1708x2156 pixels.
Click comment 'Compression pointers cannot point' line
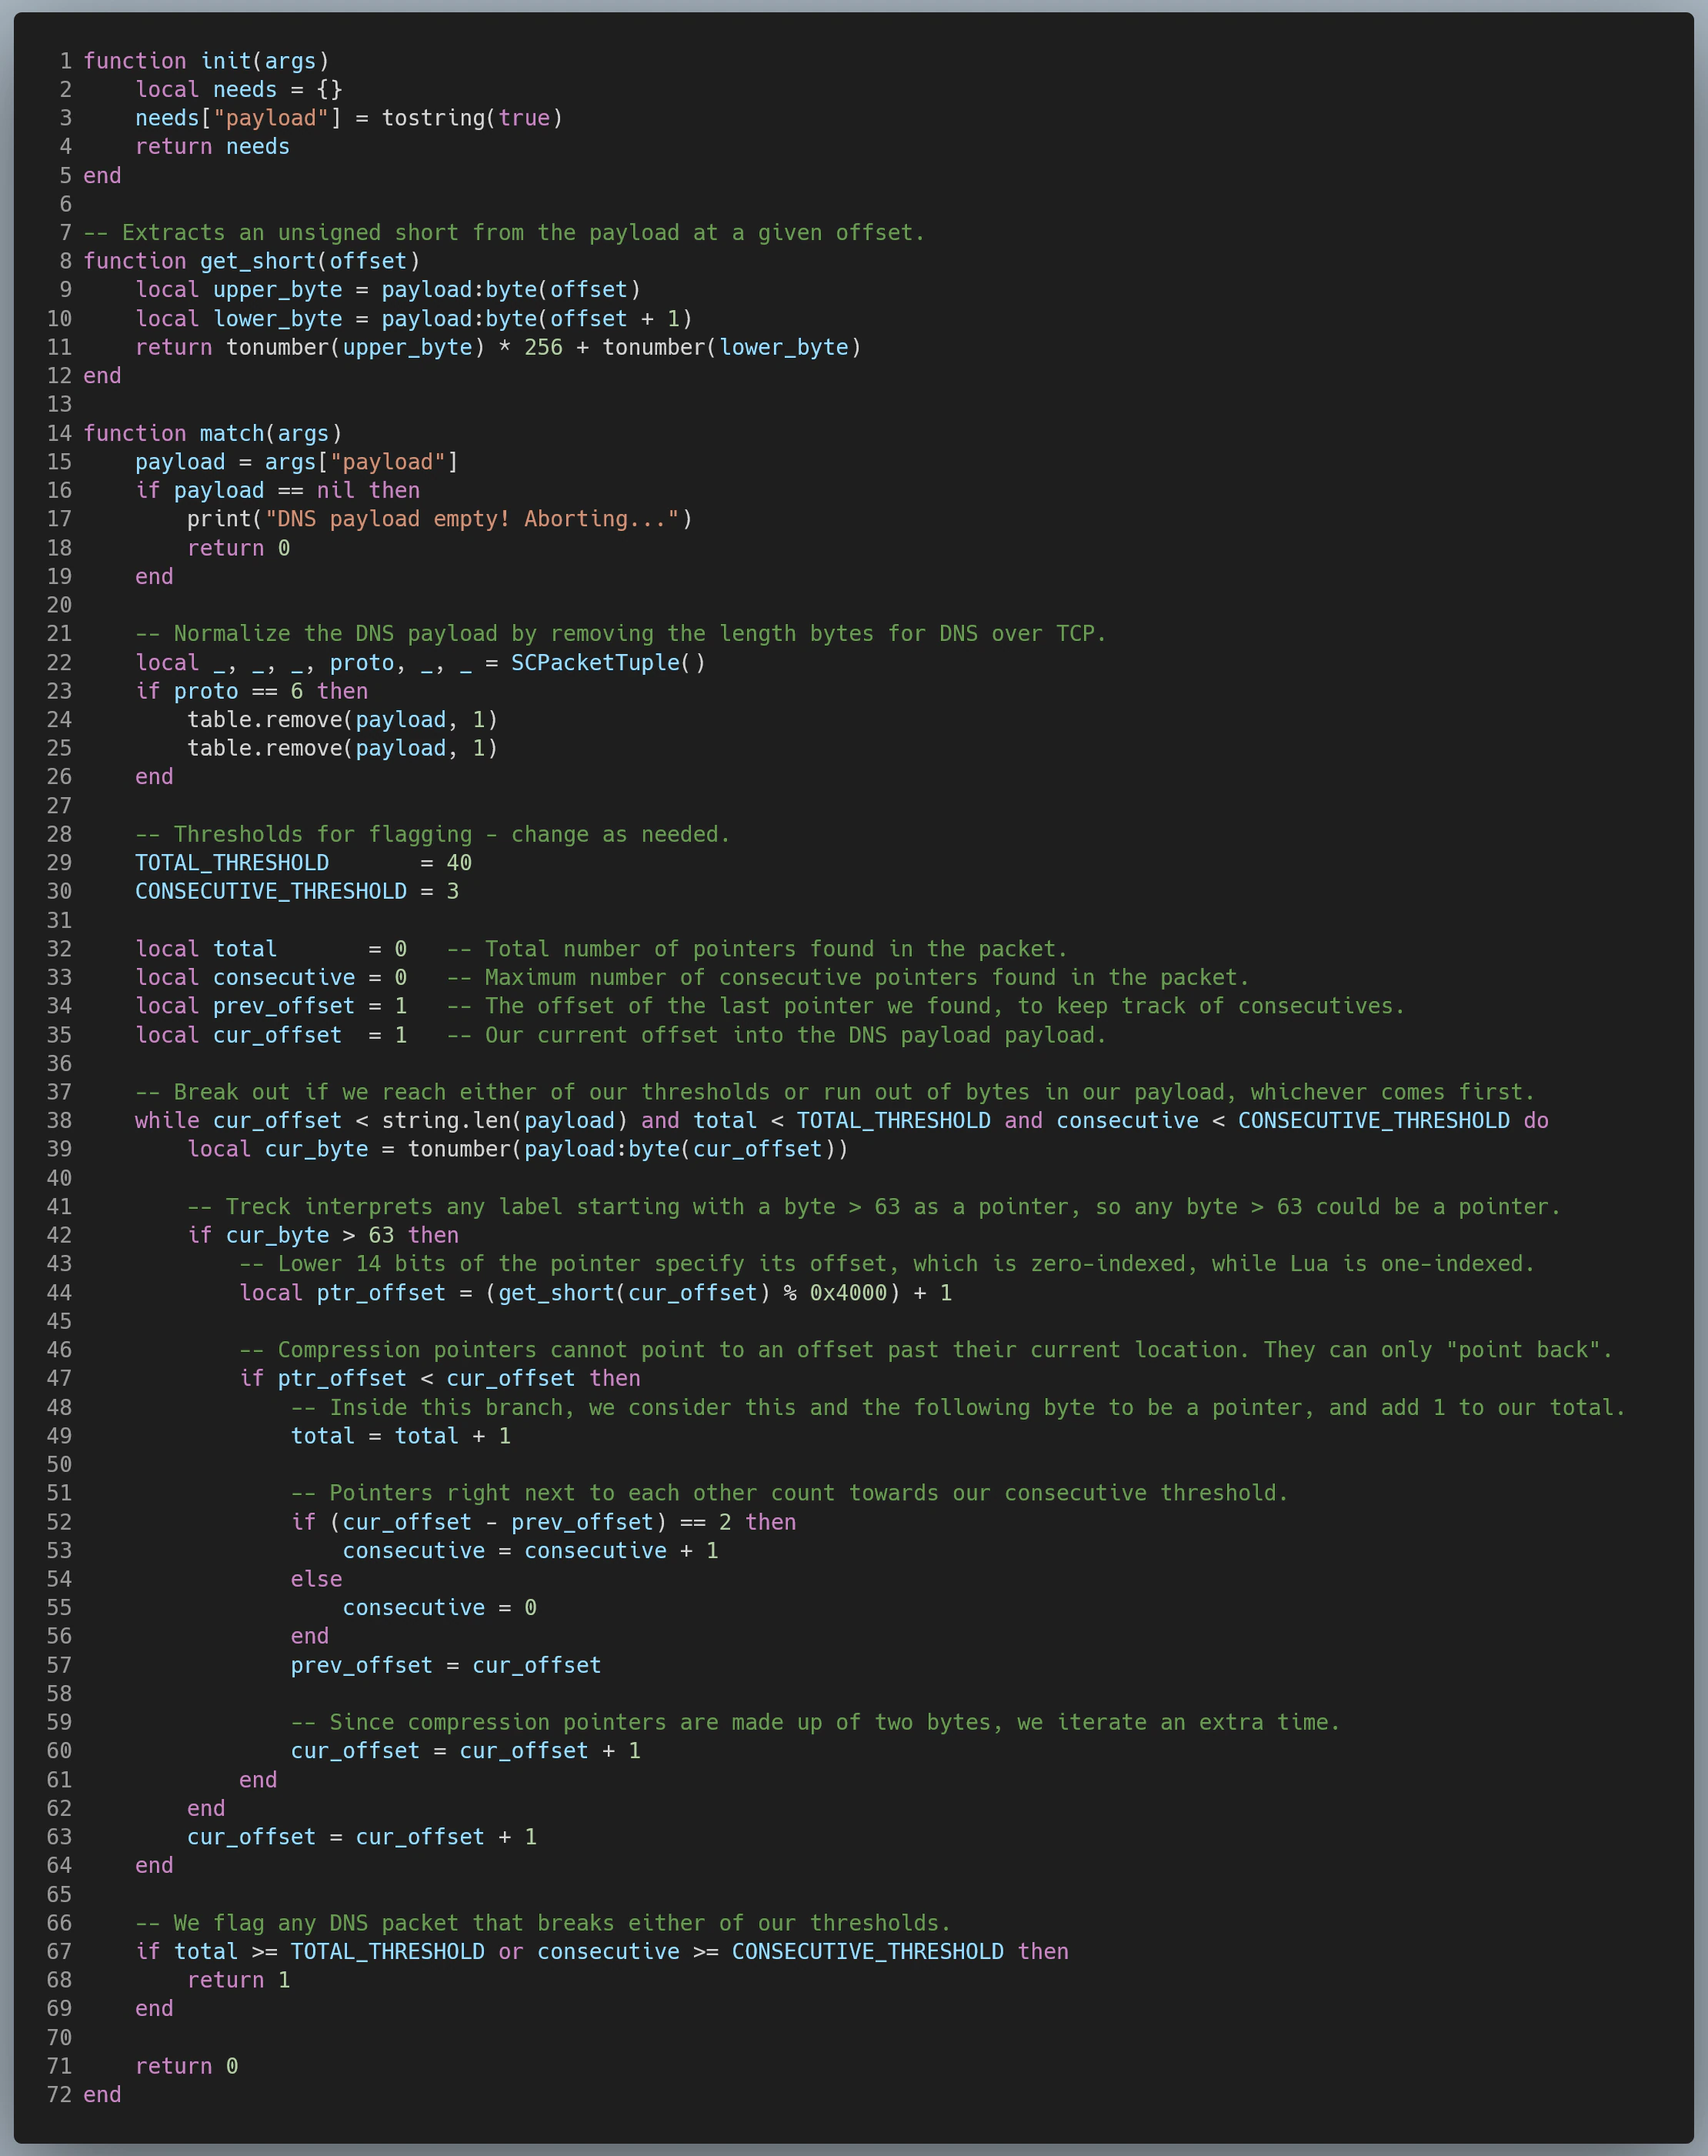(x=927, y=1350)
